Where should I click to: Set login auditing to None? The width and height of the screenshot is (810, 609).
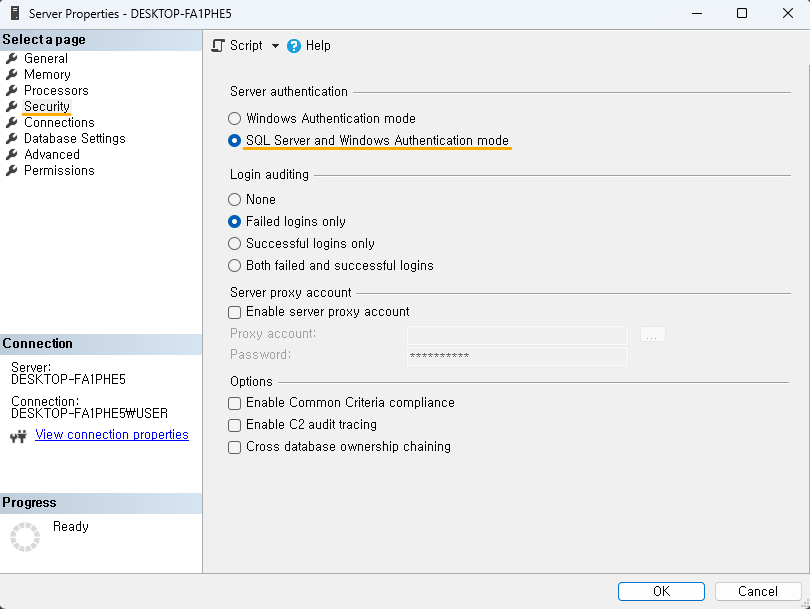click(235, 199)
